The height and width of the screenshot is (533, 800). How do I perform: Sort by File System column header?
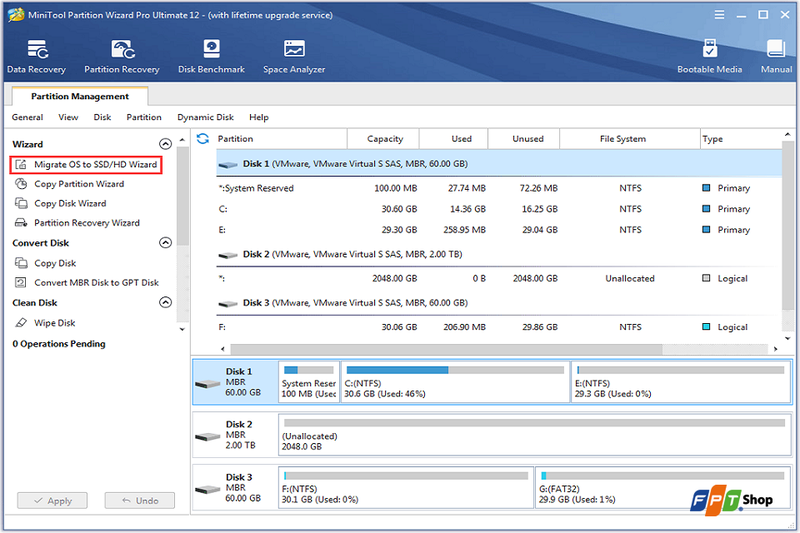tap(630, 139)
